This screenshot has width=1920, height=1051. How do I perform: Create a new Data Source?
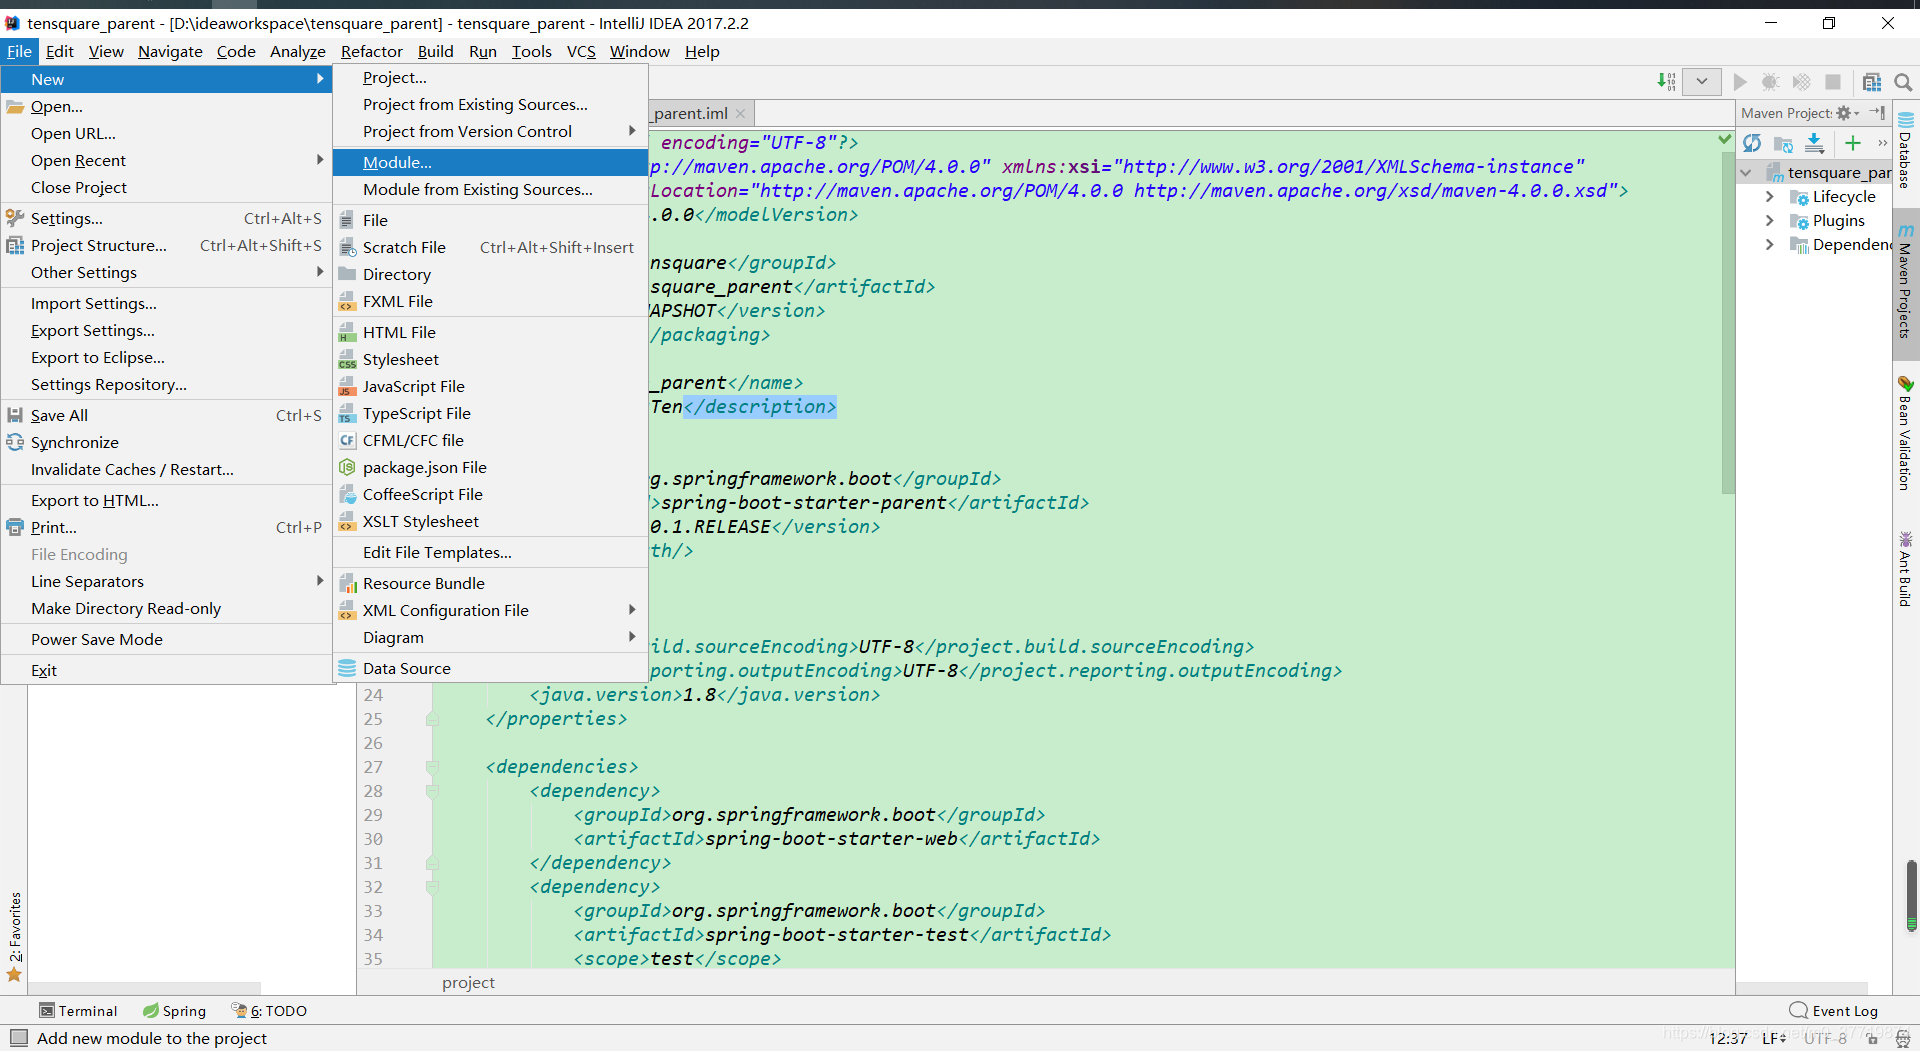click(490, 669)
